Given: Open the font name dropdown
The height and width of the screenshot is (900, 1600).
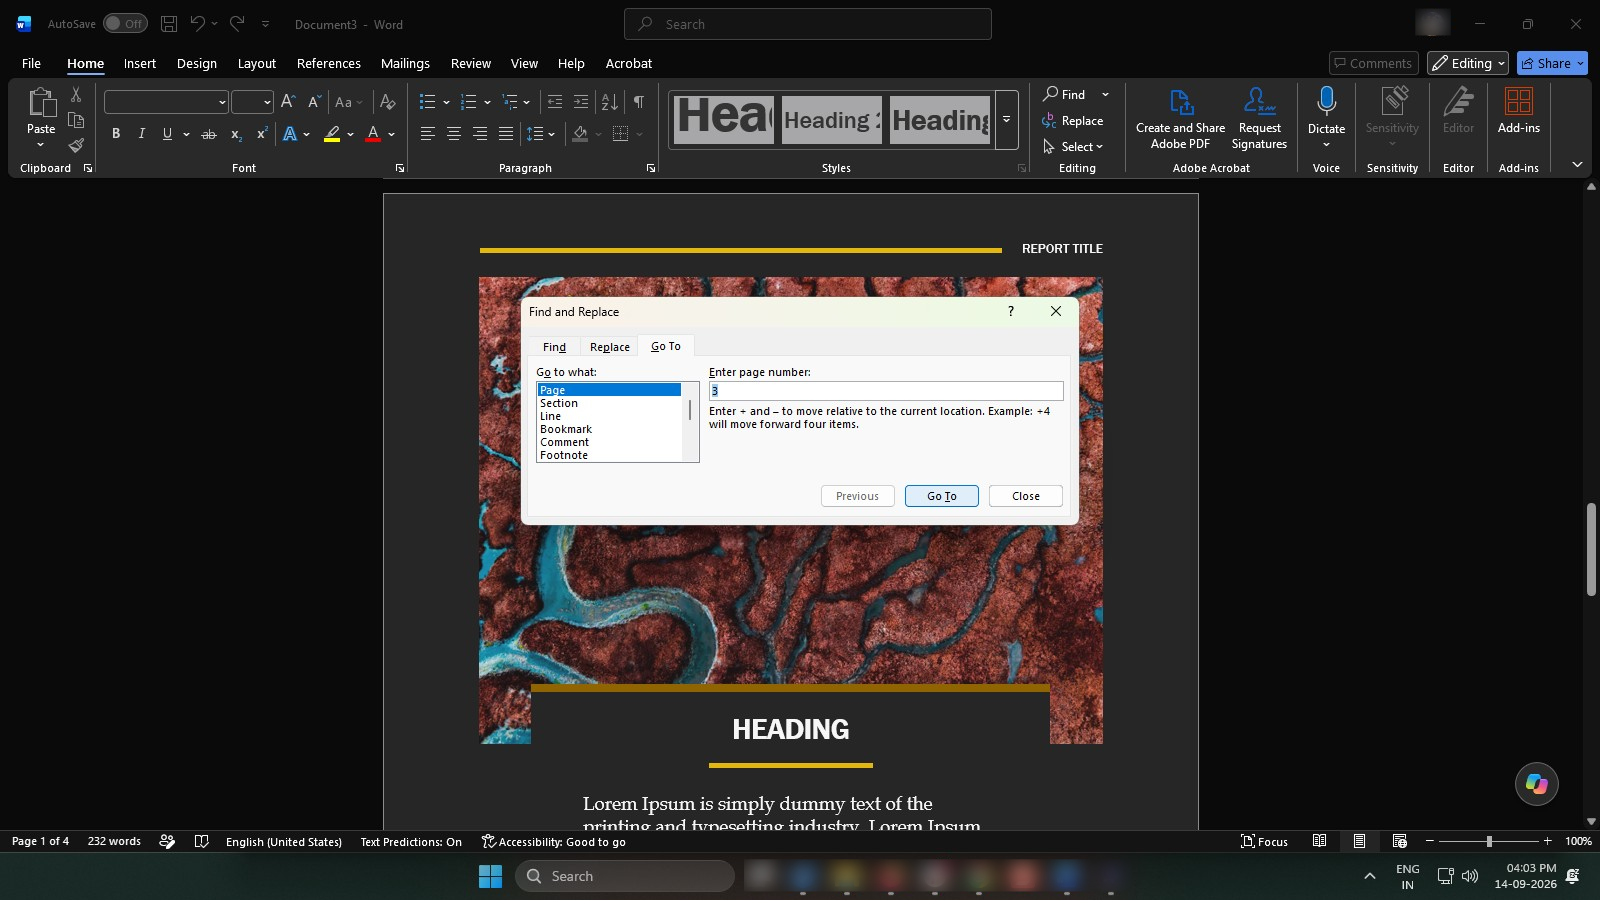Looking at the screenshot, I should pyautogui.click(x=222, y=102).
